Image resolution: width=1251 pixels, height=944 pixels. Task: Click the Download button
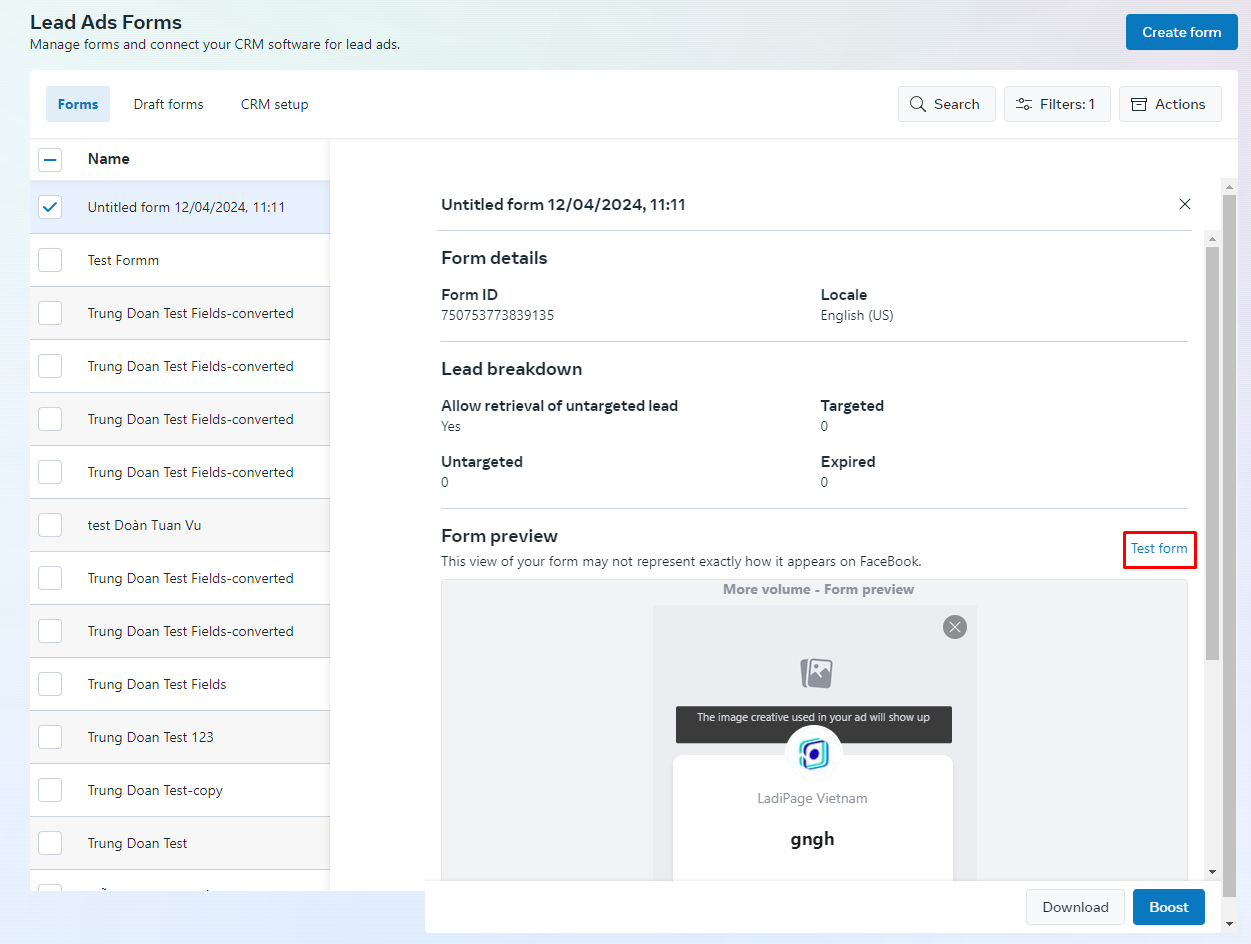(1075, 907)
